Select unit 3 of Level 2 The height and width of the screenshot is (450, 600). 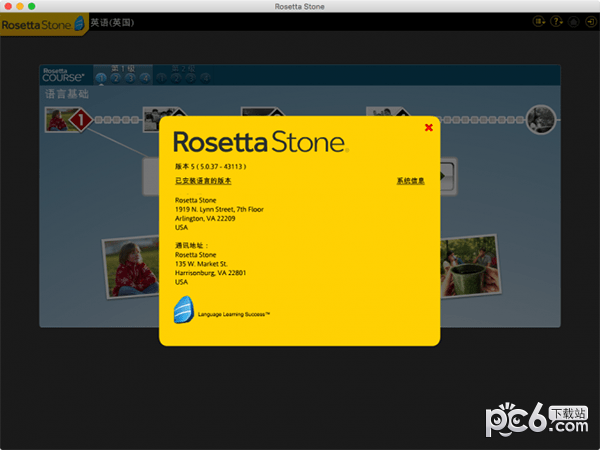[191, 78]
